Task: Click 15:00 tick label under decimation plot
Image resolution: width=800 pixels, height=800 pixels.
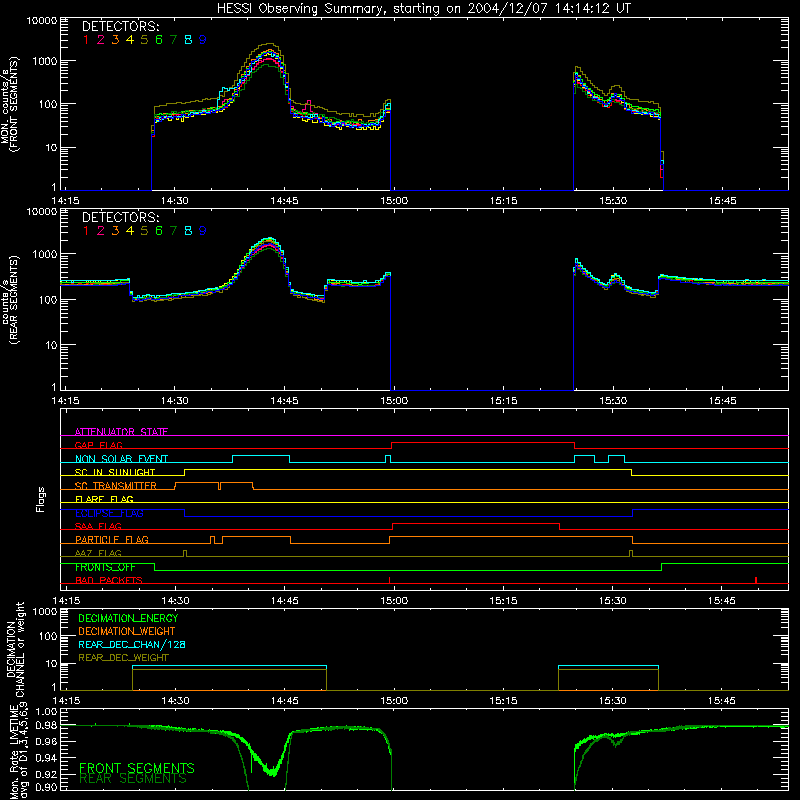Action: [394, 701]
